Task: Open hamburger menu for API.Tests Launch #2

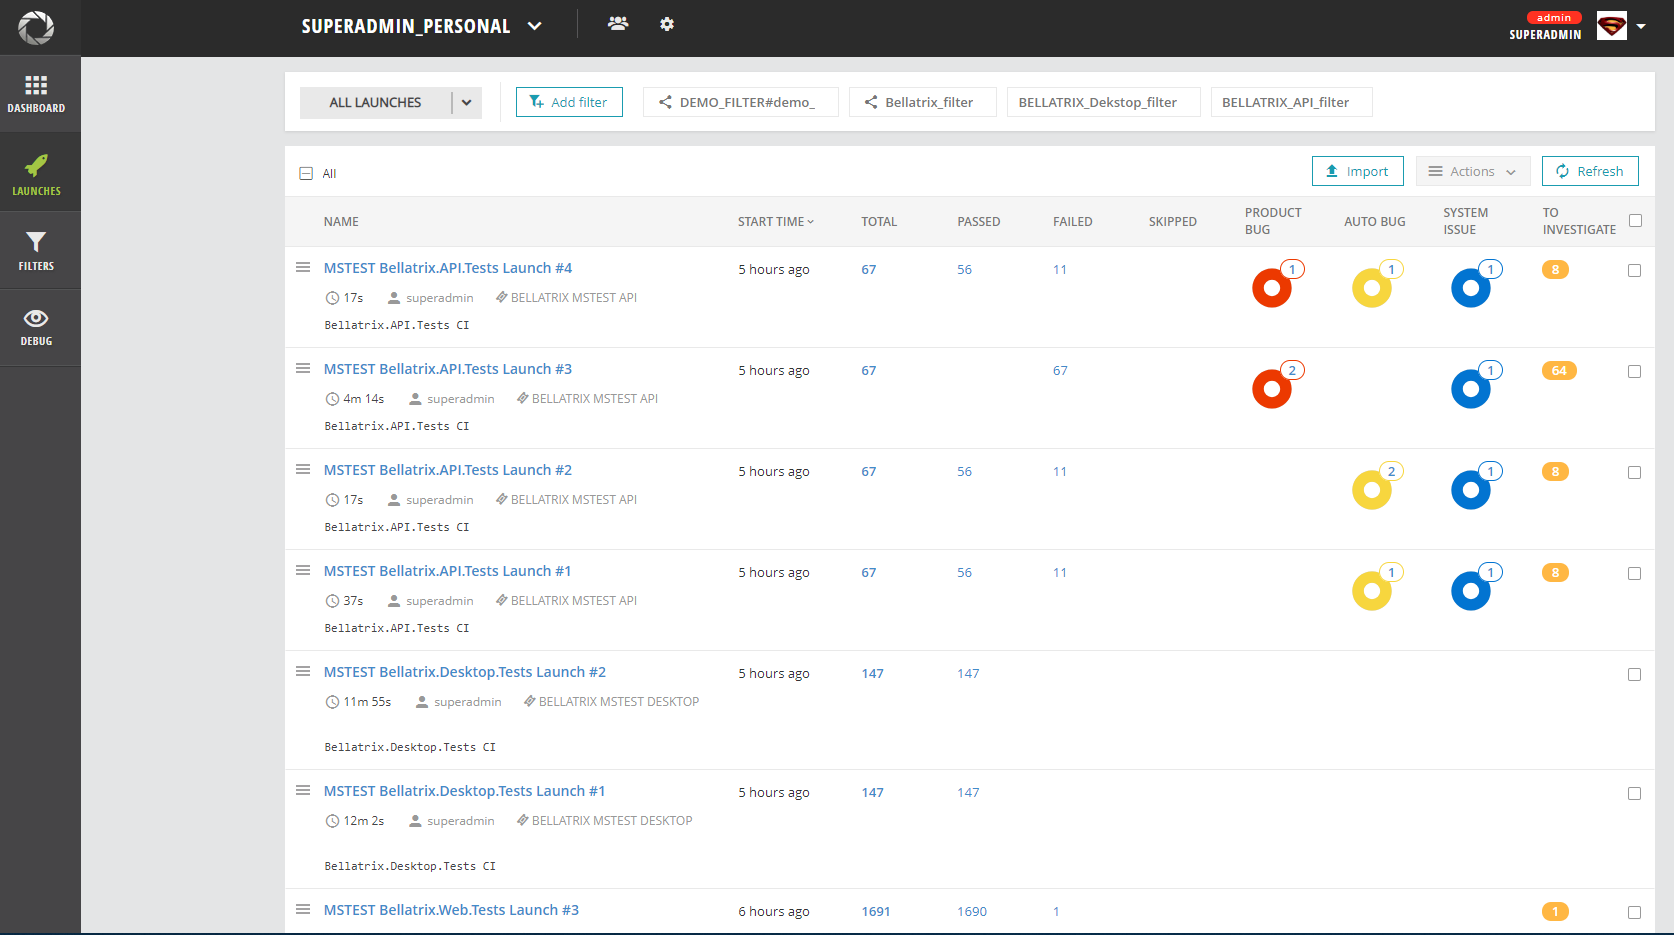Action: click(x=303, y=469)
